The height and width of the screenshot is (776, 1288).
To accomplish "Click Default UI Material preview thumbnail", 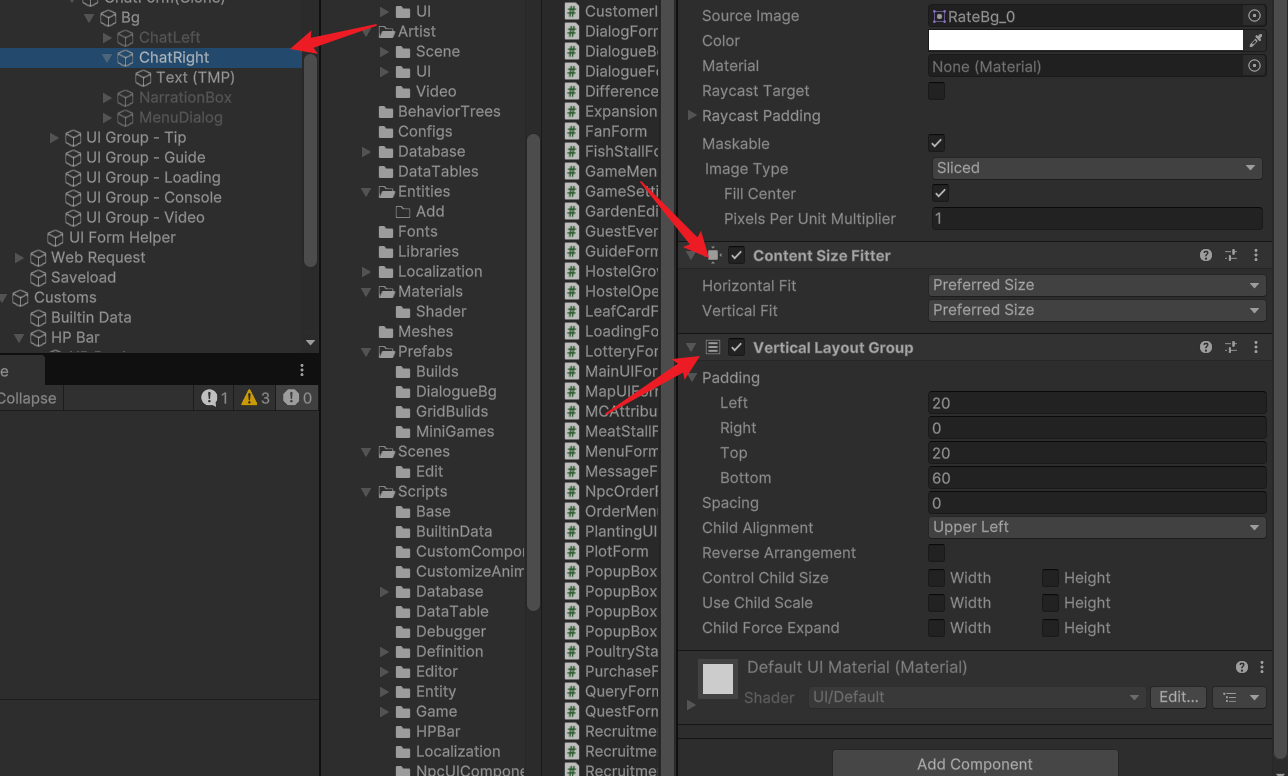I will 718,679.
